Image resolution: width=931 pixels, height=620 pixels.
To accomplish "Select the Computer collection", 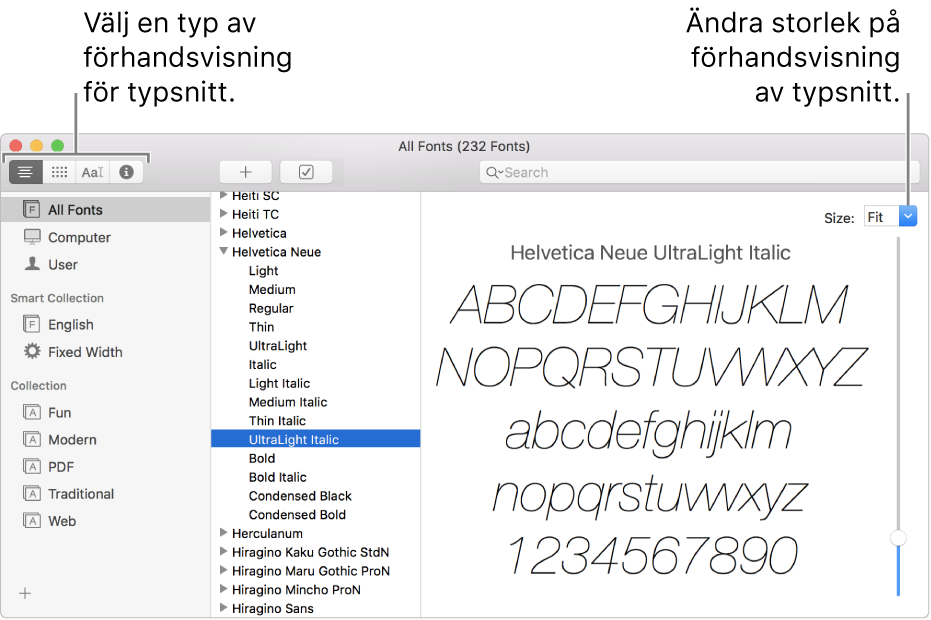I will [x=79, y=238].
